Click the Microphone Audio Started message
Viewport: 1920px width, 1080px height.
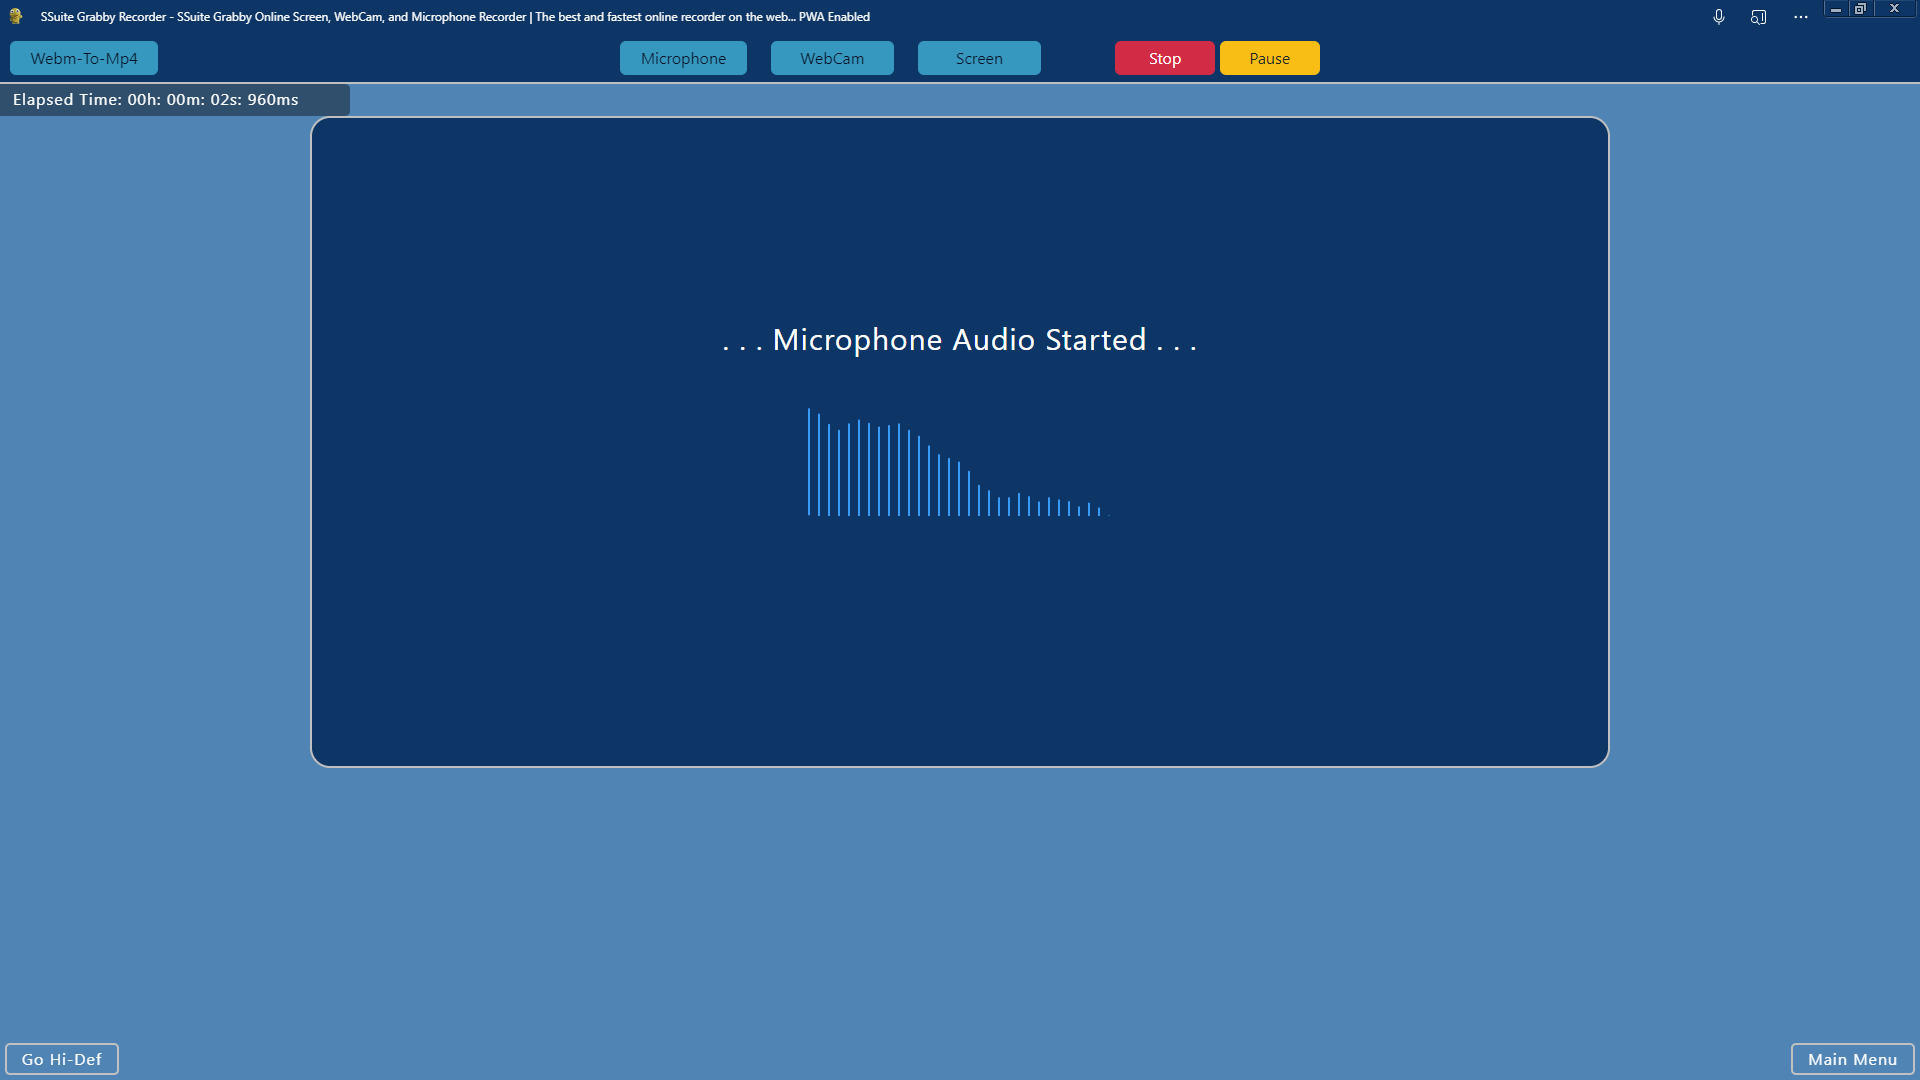[959, 340]
